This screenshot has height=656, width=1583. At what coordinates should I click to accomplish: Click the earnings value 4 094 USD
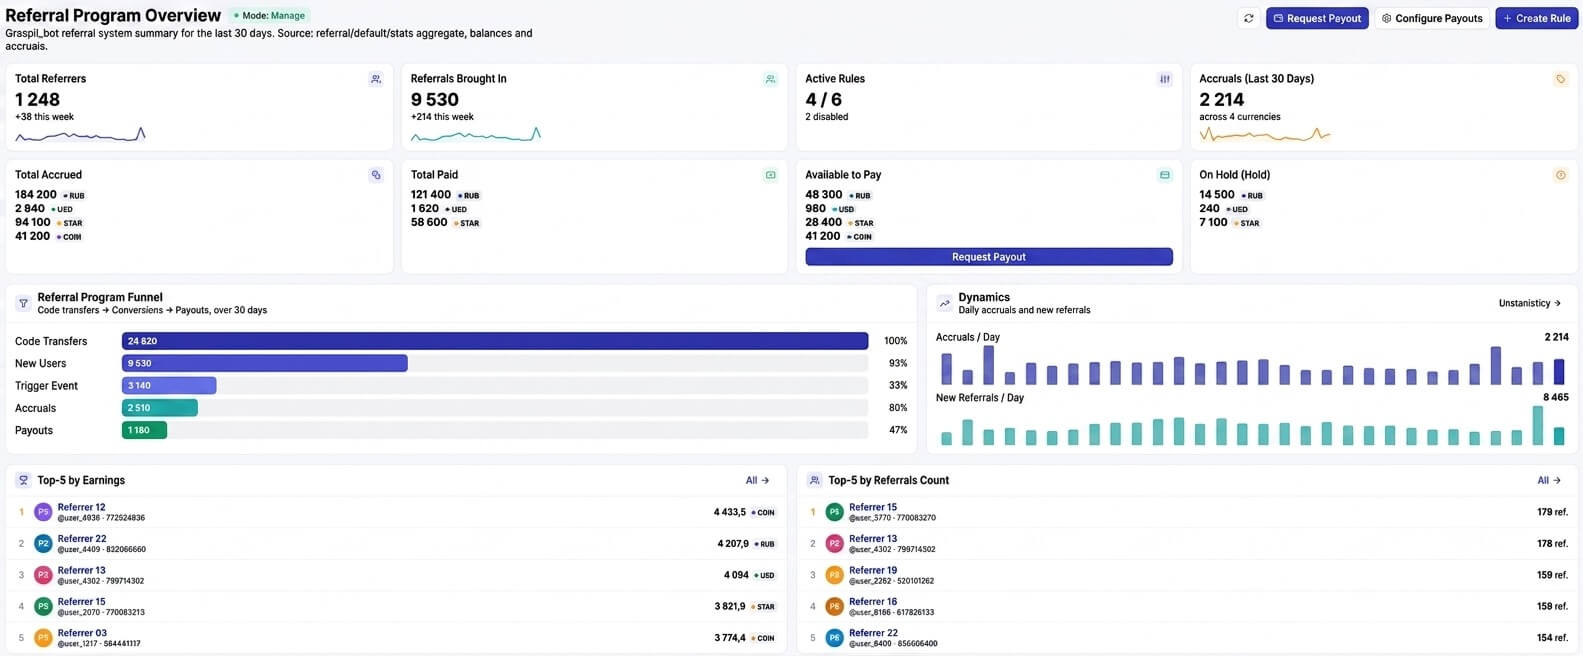[749, 575]
